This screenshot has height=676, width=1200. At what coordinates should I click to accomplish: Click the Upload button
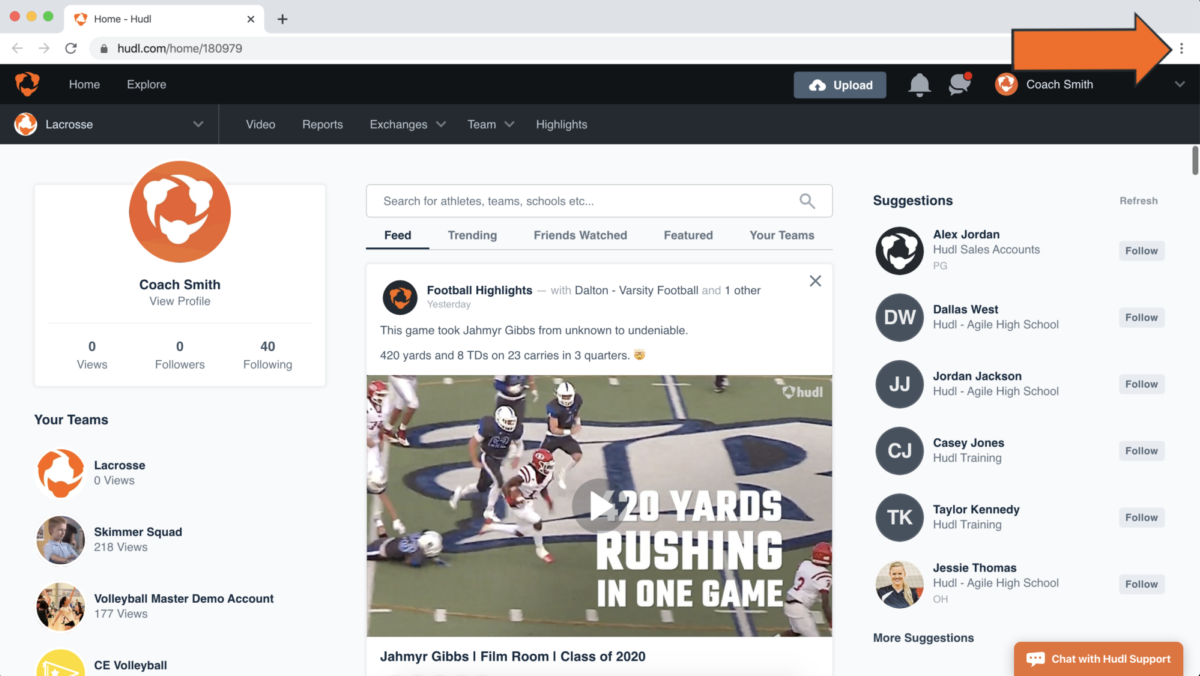(x=840, y=85)
